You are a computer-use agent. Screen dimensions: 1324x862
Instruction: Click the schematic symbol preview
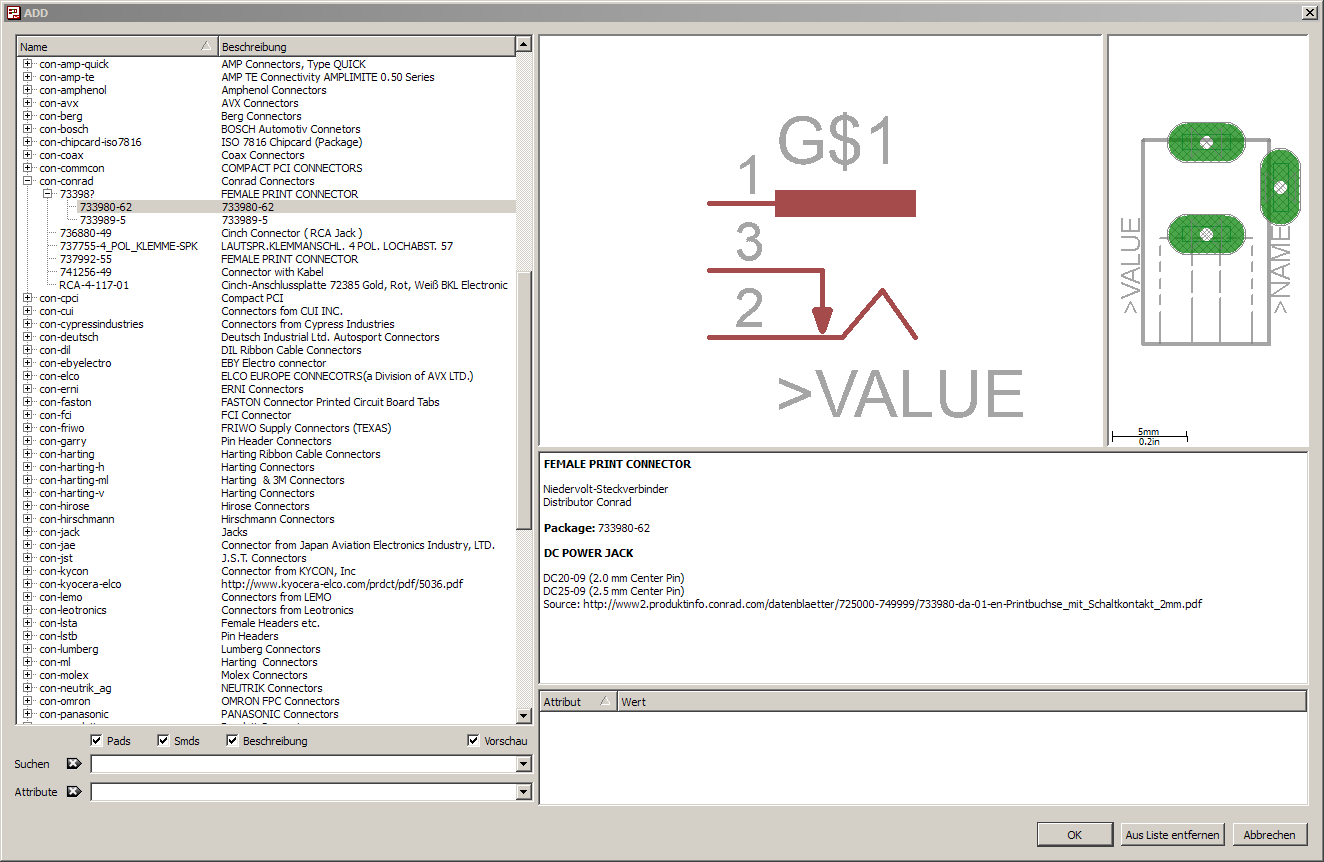point(820,241)
